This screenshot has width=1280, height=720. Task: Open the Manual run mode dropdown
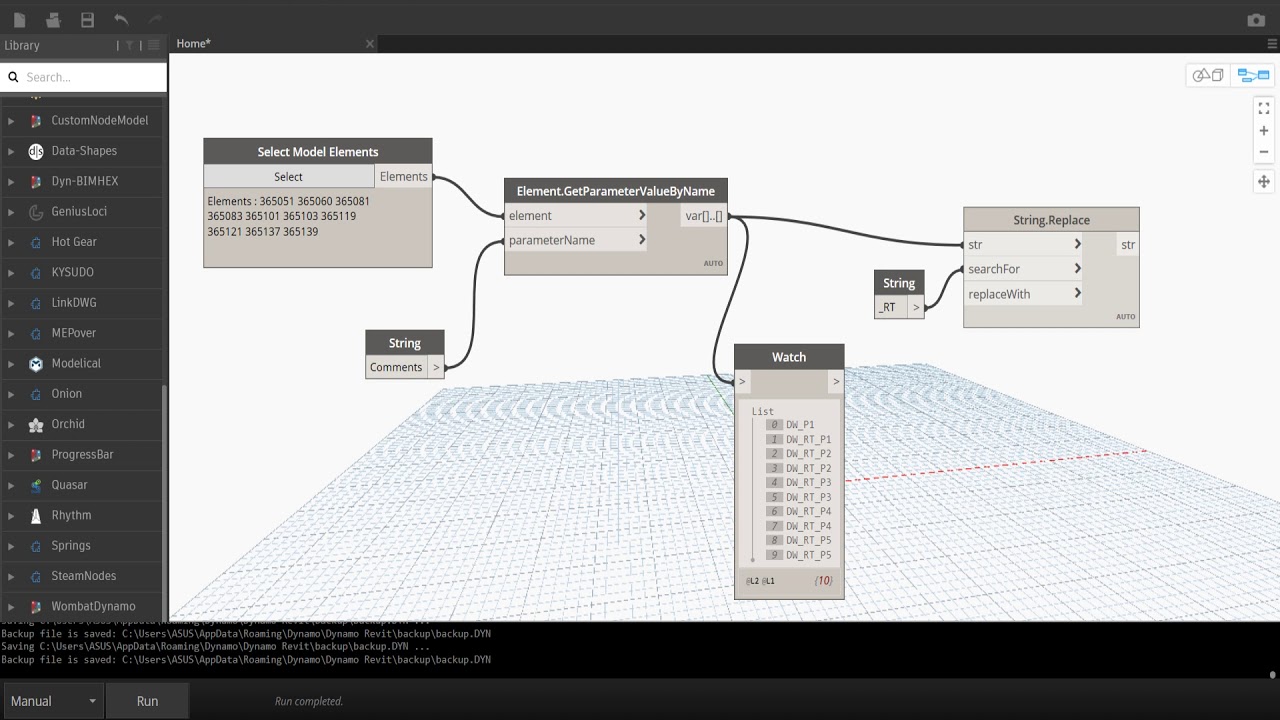tap(53, 701)
